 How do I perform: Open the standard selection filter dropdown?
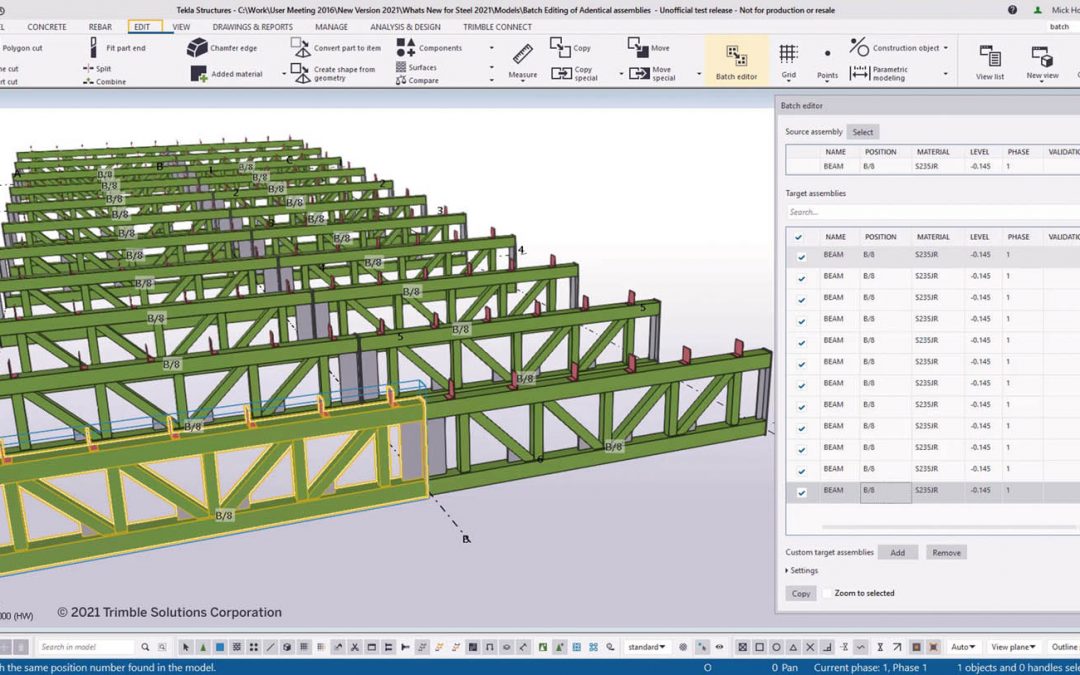[647, 647]
